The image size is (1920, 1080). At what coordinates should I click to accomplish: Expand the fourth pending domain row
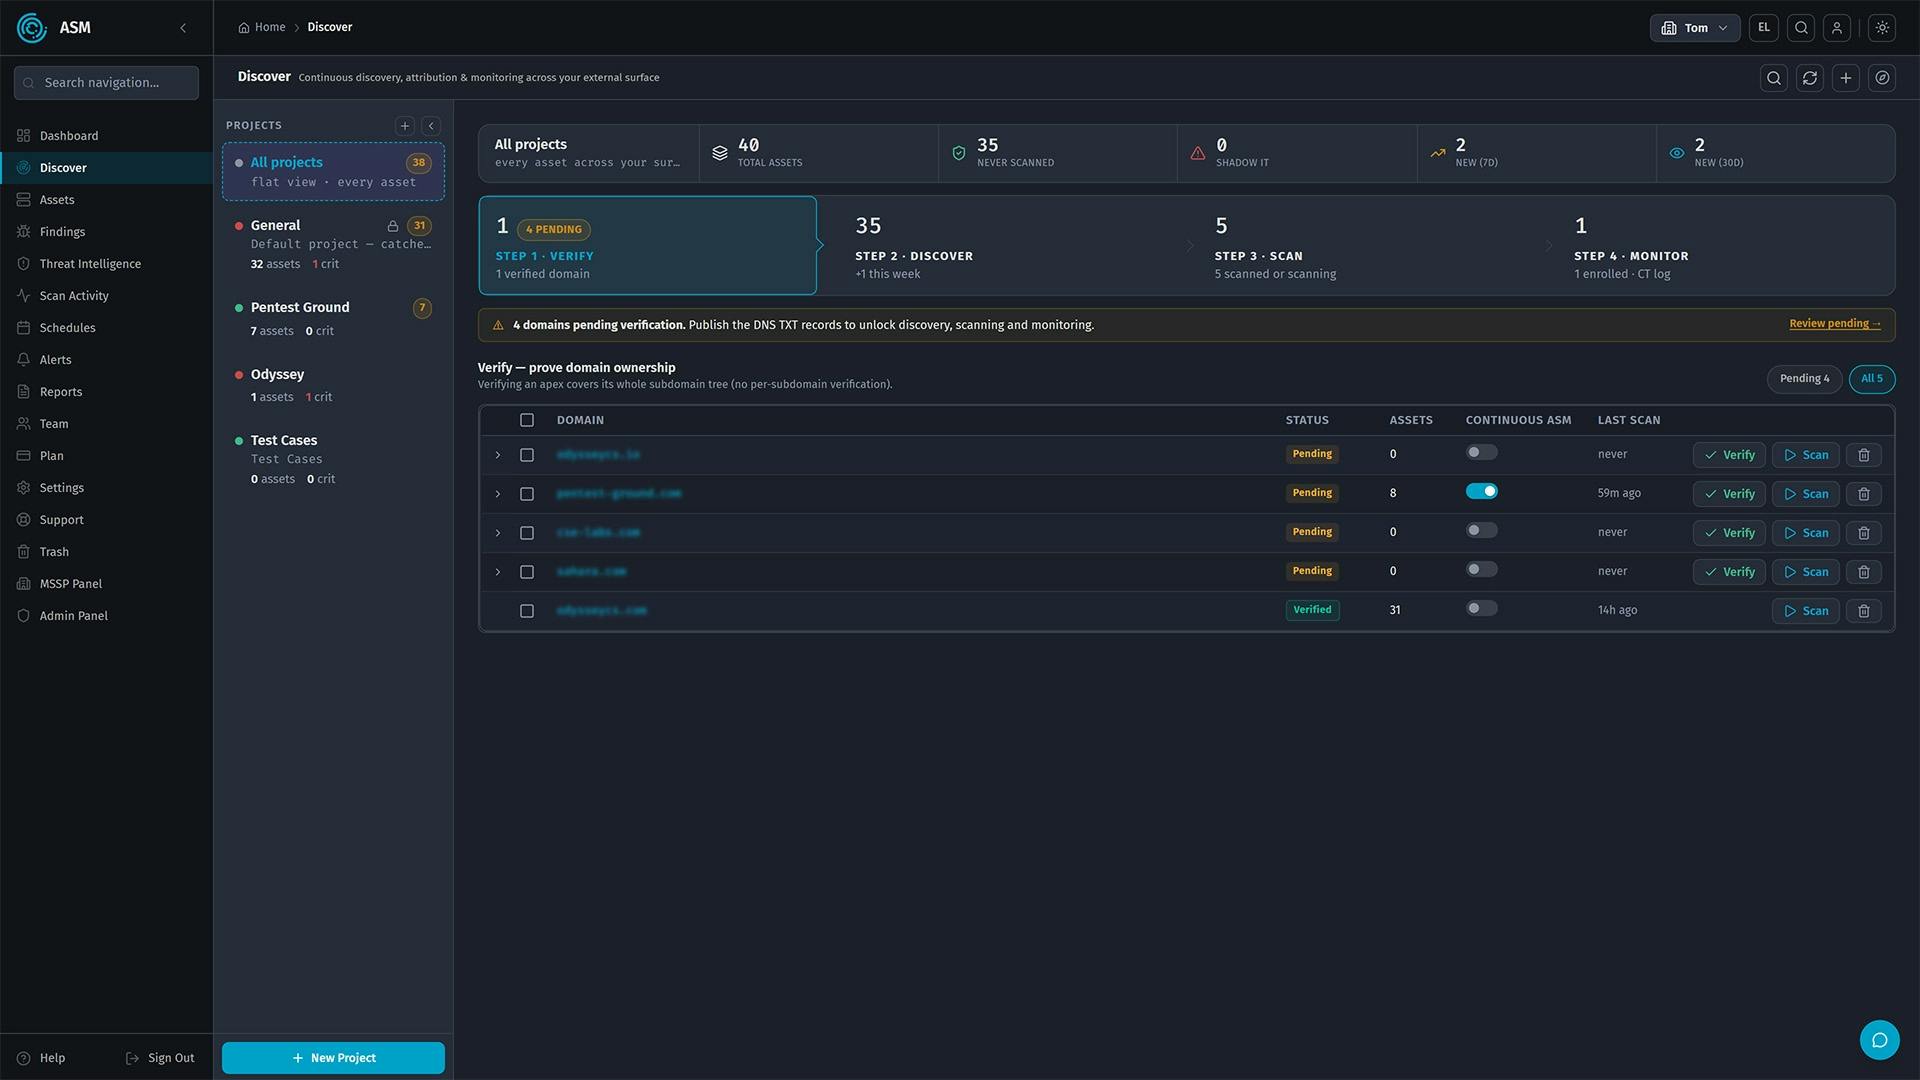(x=498, y=572)
